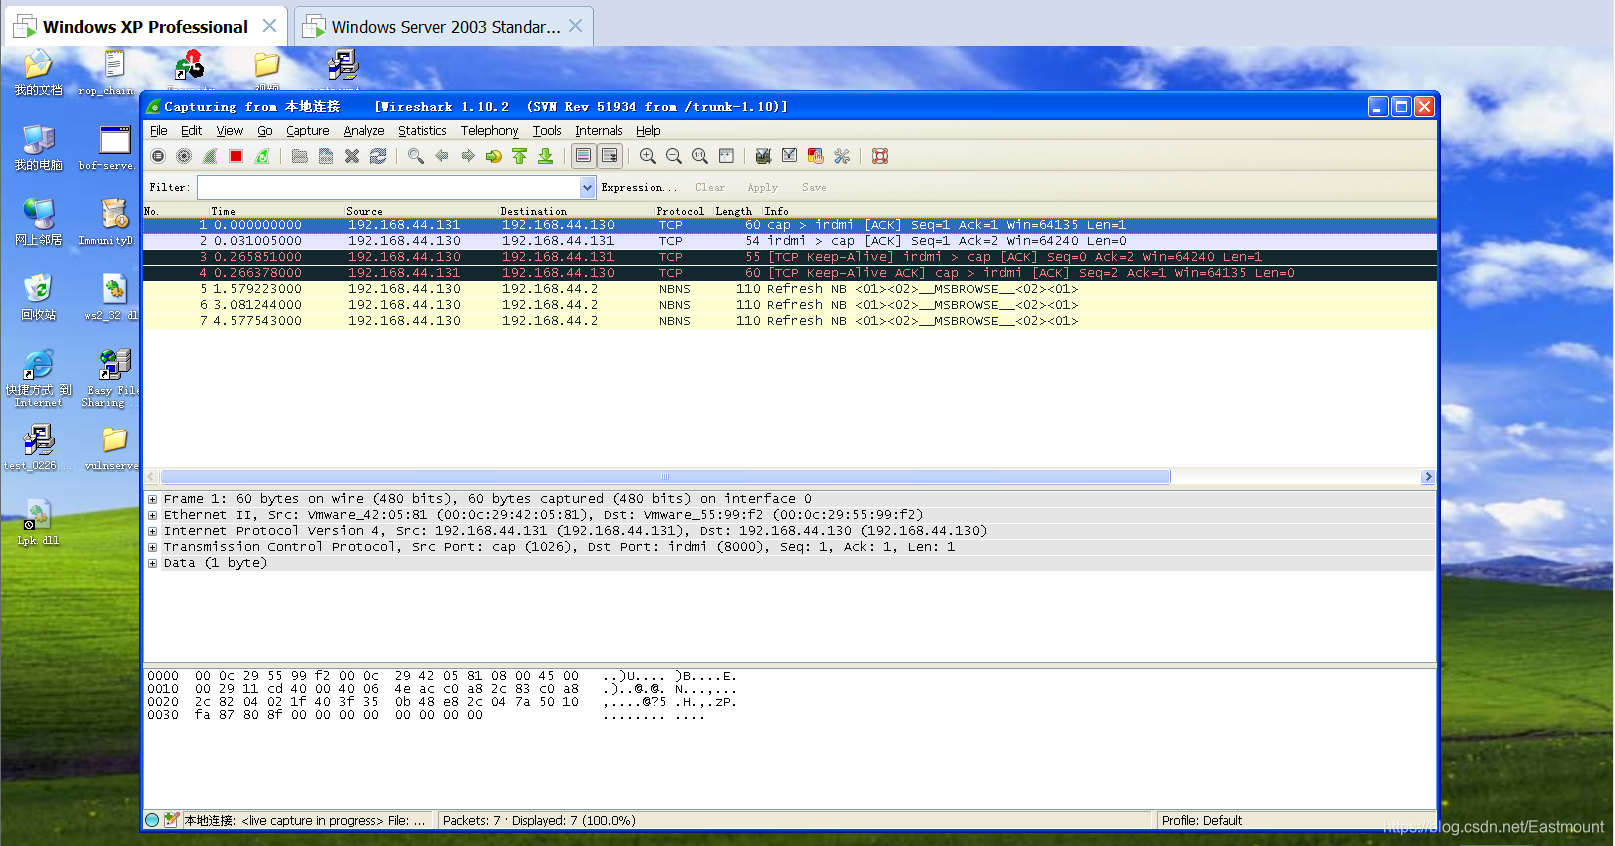Save the capture file icon
Screen dimensions: 1615x846
click(x=326, y=156)
